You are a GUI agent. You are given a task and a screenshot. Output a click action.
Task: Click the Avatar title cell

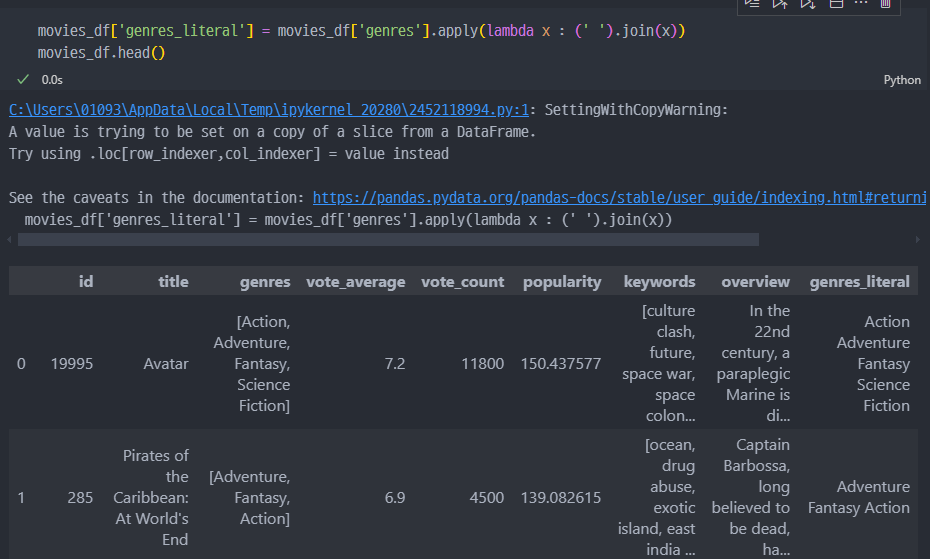point(166,364)
